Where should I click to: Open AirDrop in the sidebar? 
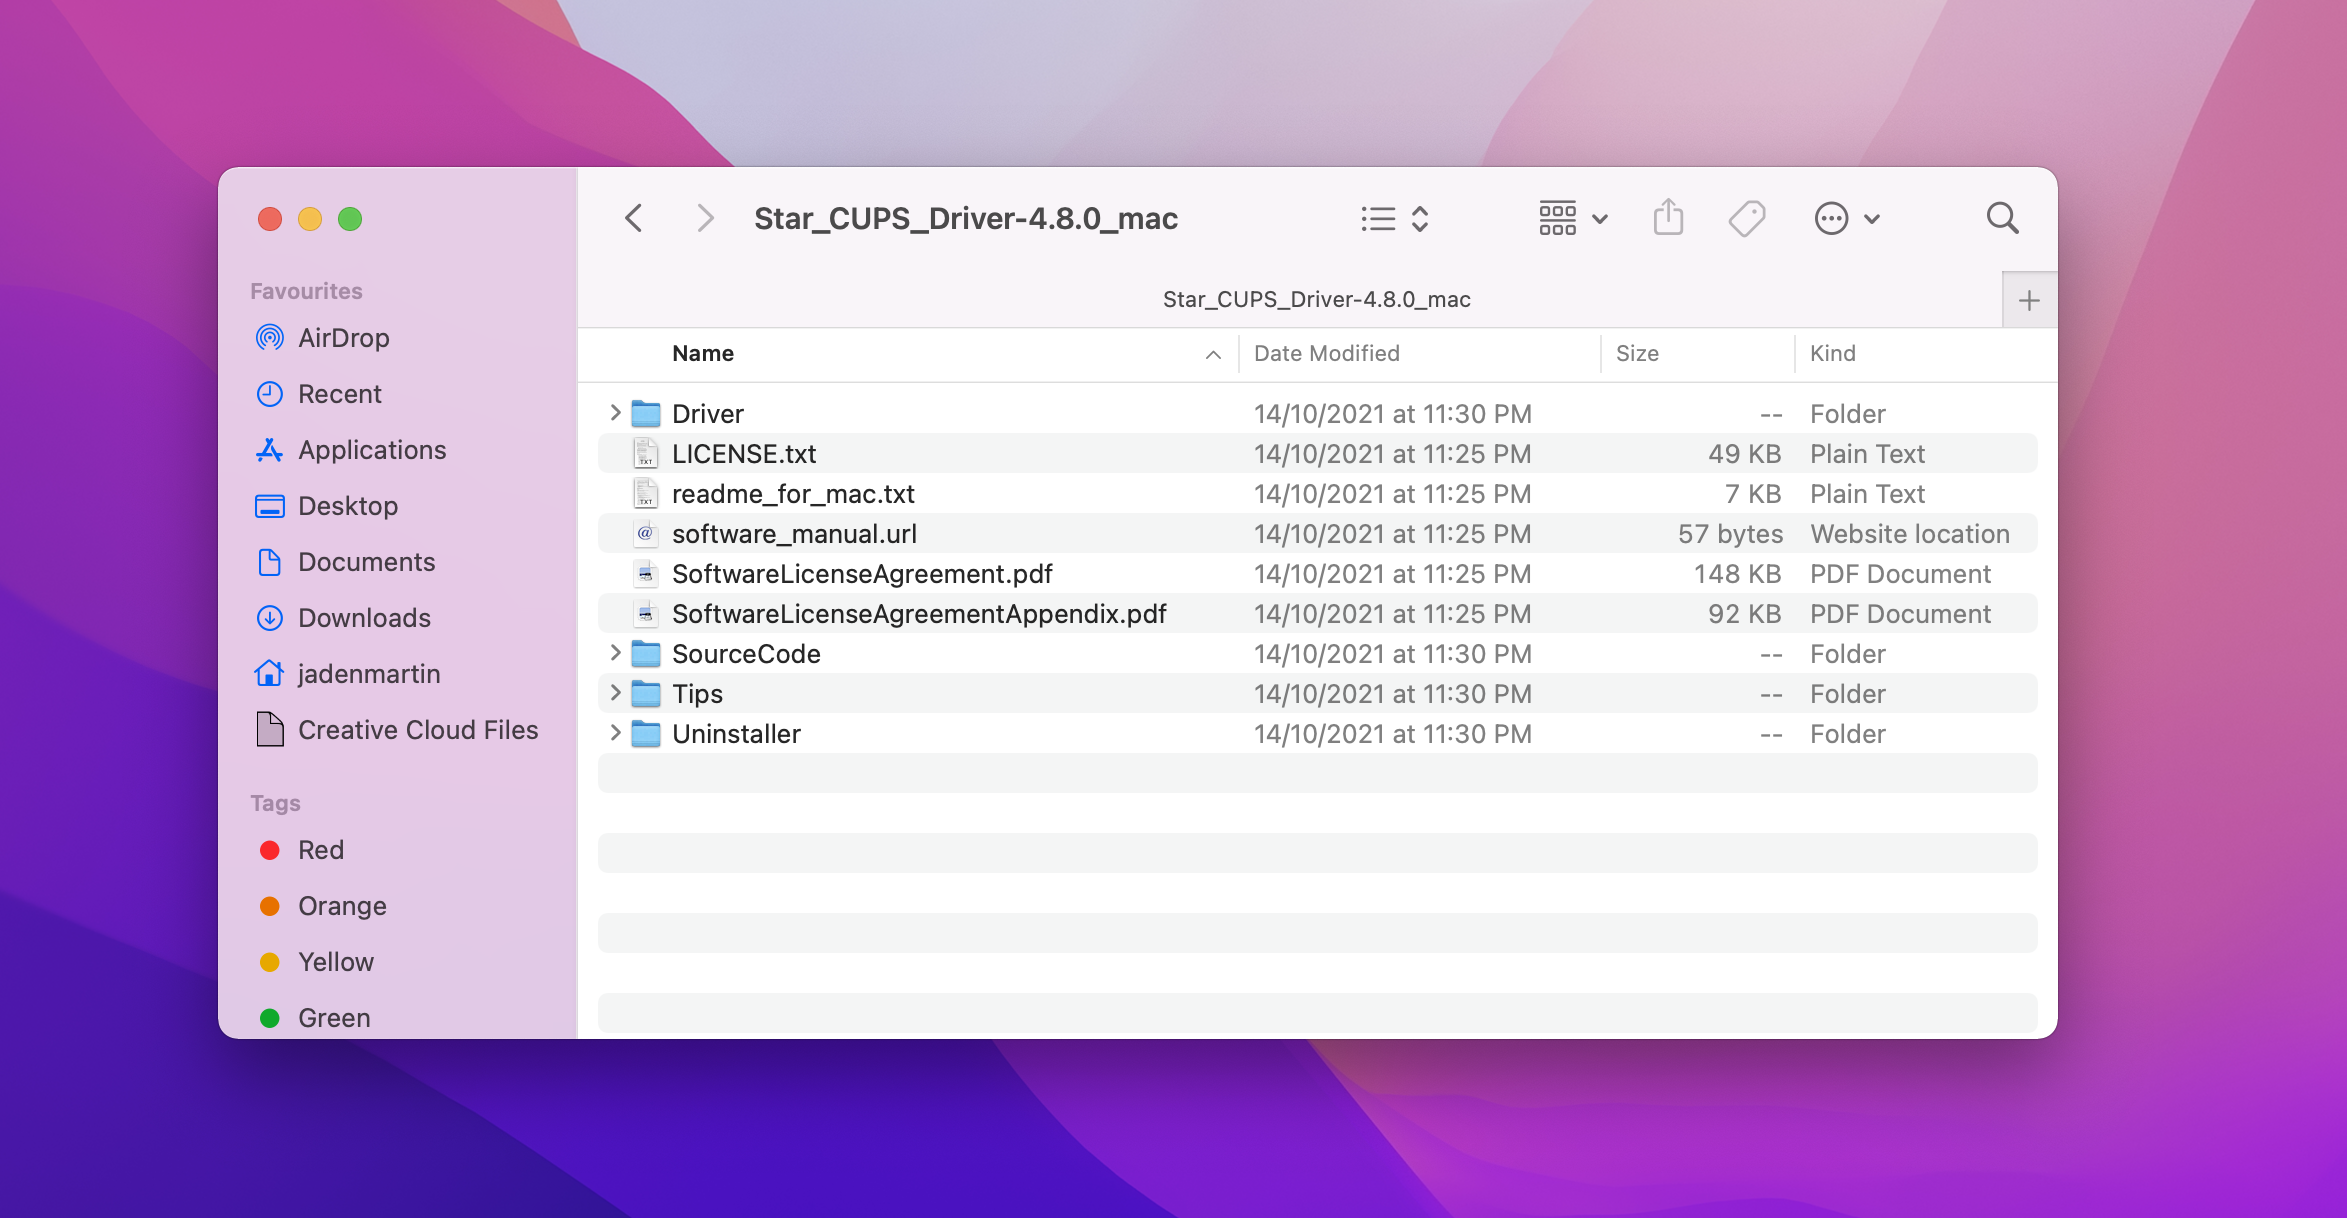pyautogui.click(x=343, y=338)
